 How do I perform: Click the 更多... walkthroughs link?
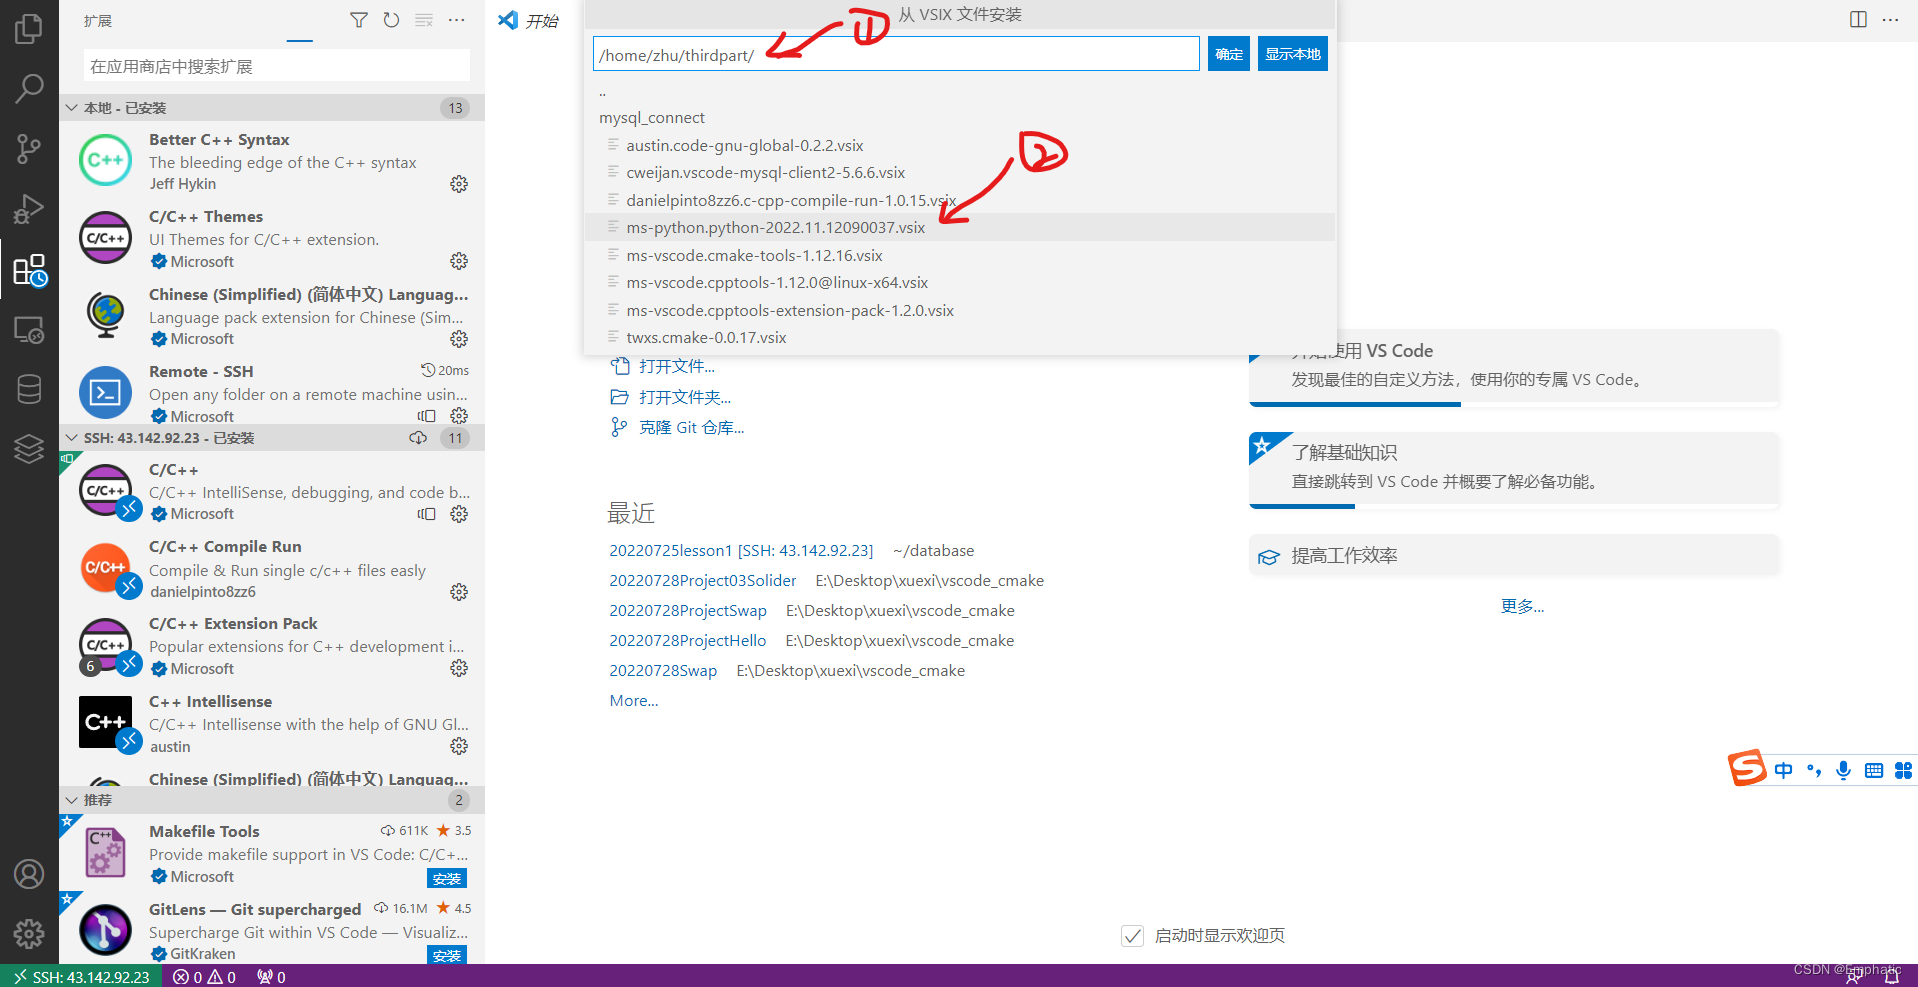(x=1522, y=607)
